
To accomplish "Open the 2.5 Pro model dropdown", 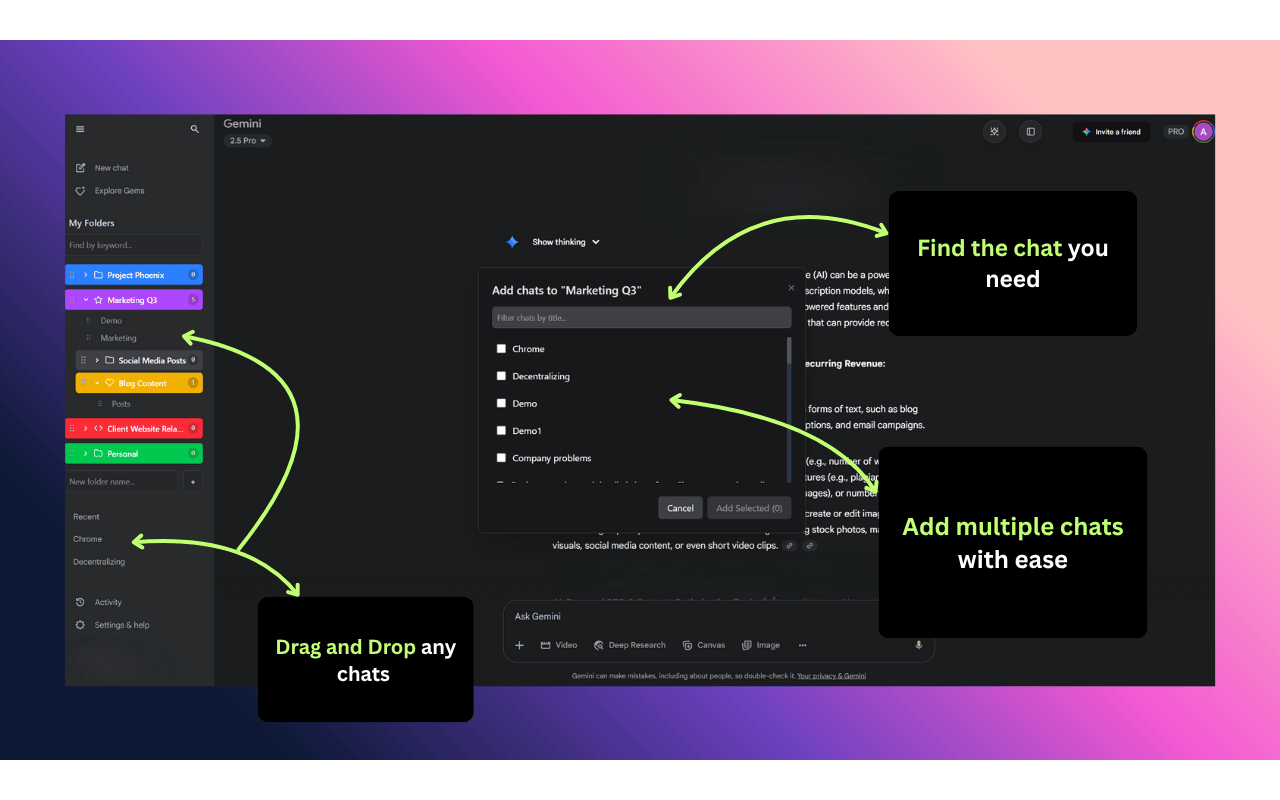I will click(248, 141).
